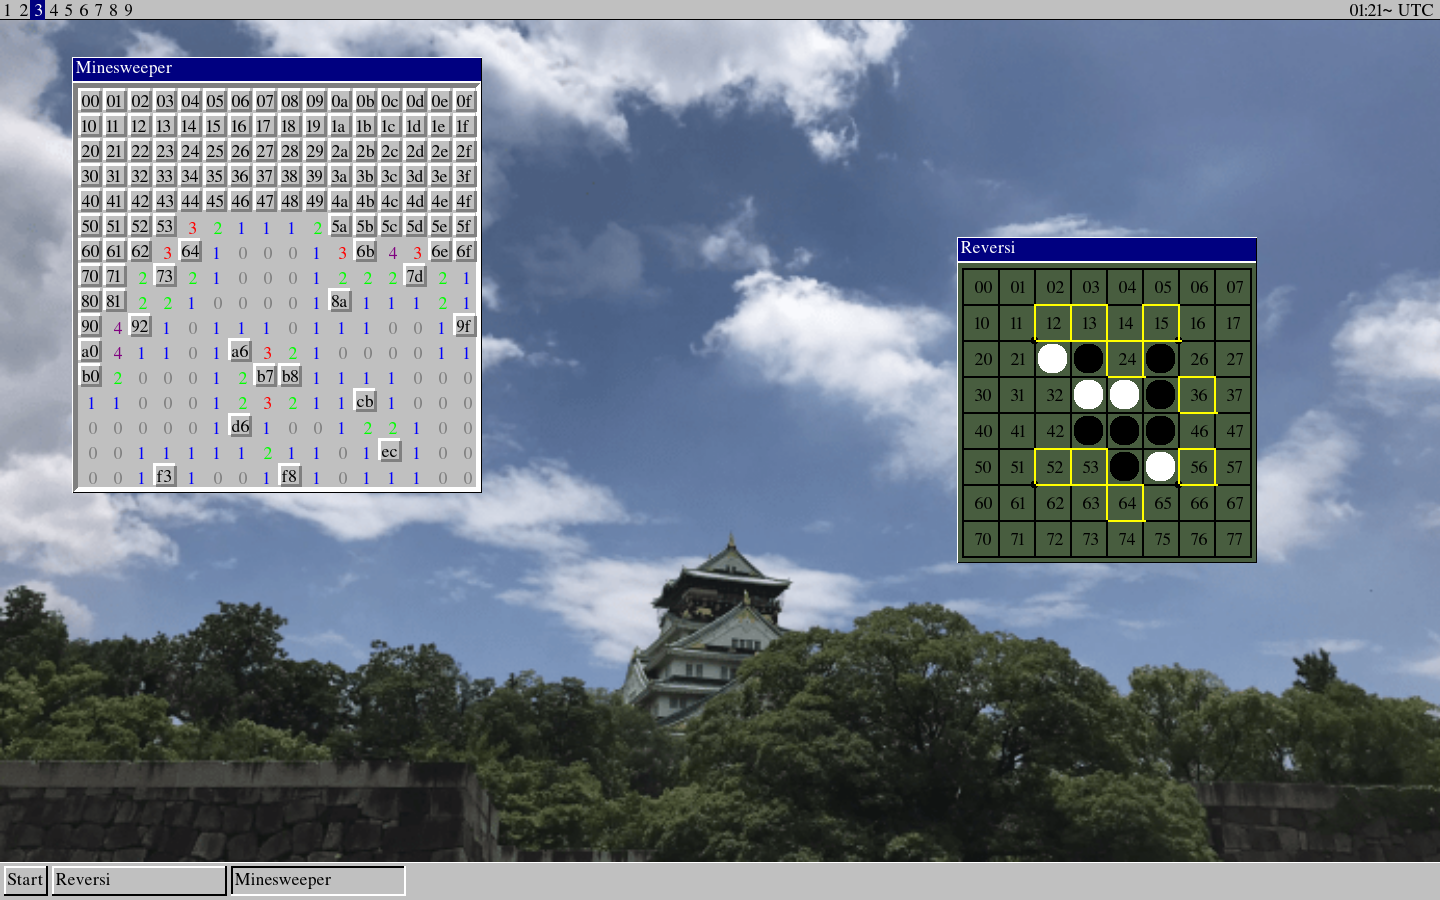This screenshot has width=1440, height=900.
Task: Place a disc on highlighted Reversi square 36
Action: (1197, 395)
